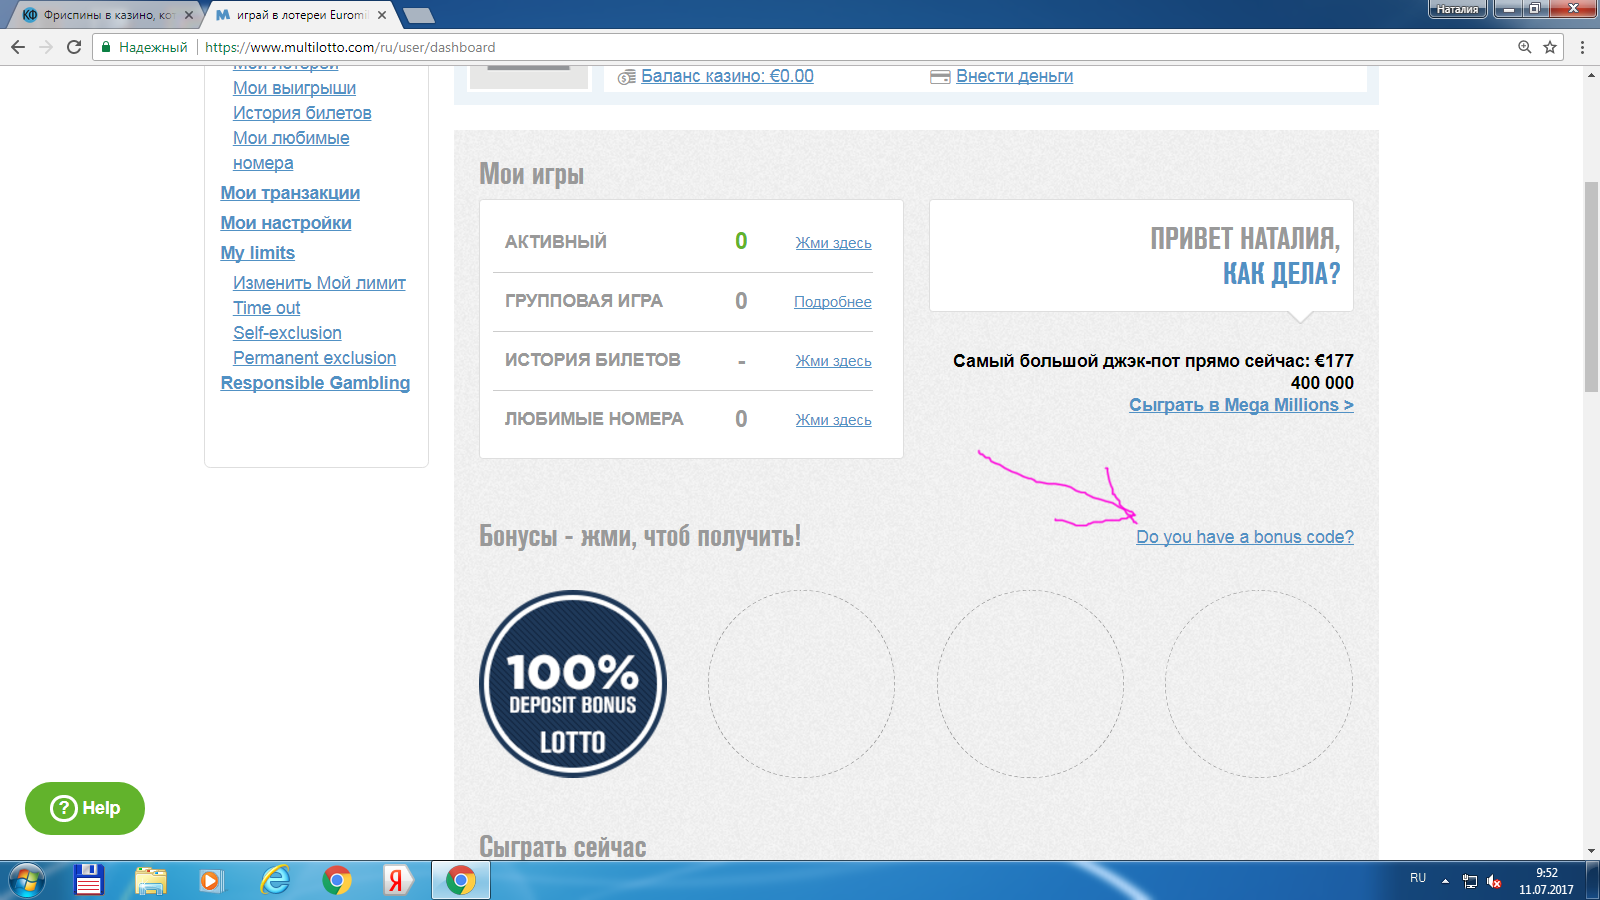Open 'Сыграть в Mega Millions >' link
1600x900 pixels.
[1241, 405]
